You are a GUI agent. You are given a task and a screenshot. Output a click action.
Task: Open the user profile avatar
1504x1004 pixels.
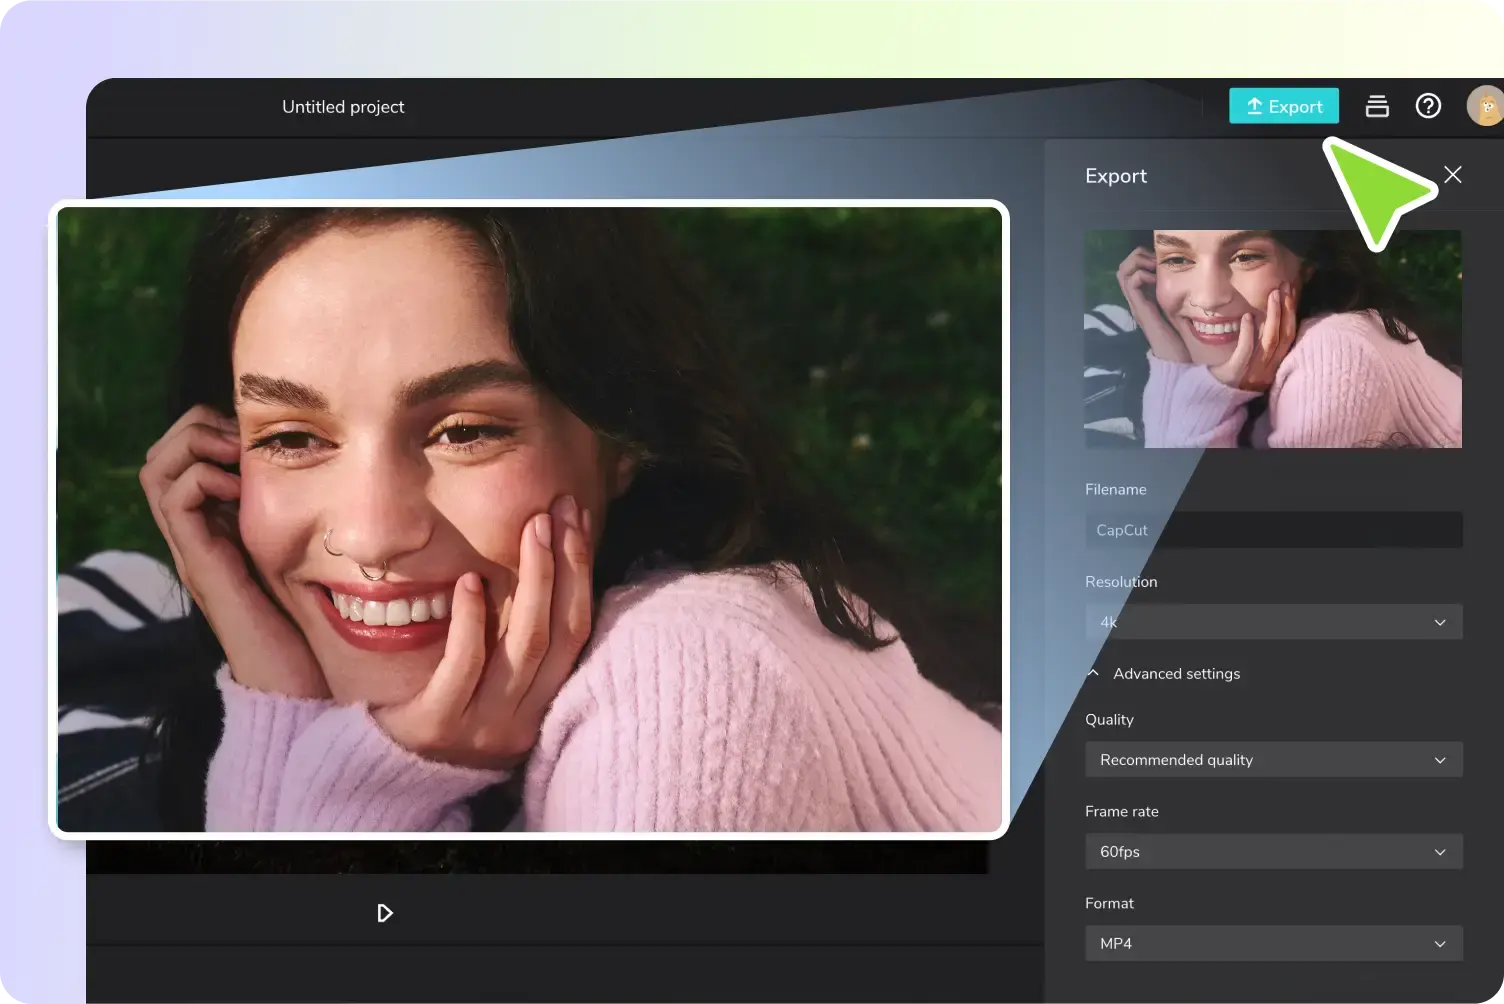pyautogui.click(x=1485, y=106)
